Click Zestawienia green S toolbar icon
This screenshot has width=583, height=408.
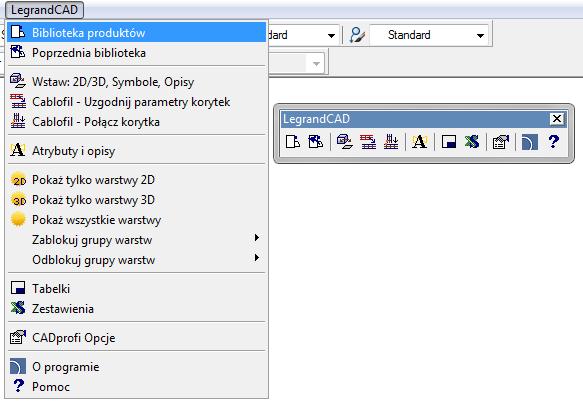point(472,142)
